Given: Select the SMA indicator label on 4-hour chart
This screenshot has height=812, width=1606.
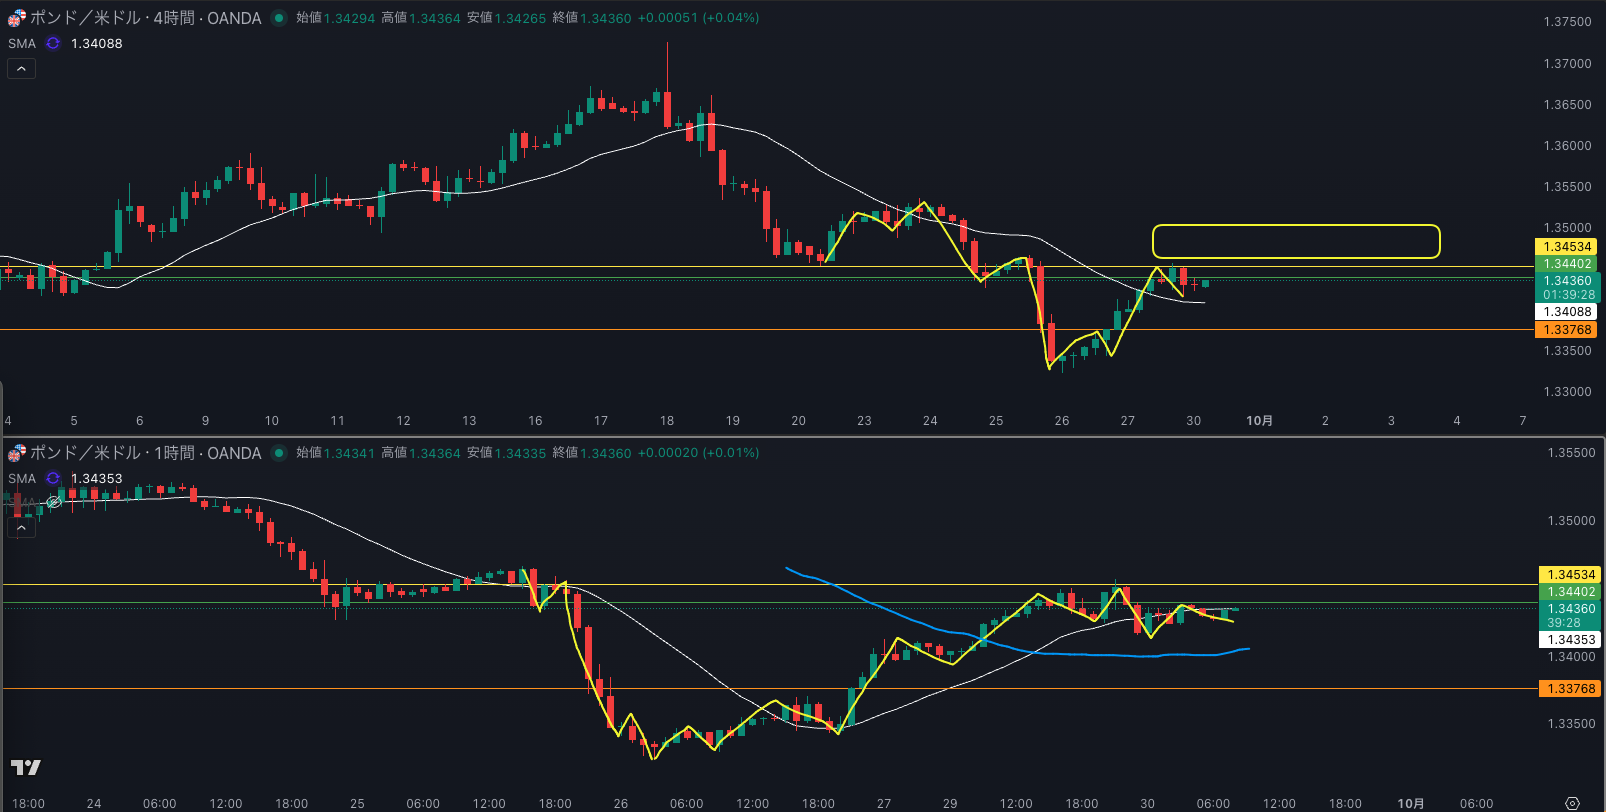Looking at the screenshot, I should click(22, 43).
